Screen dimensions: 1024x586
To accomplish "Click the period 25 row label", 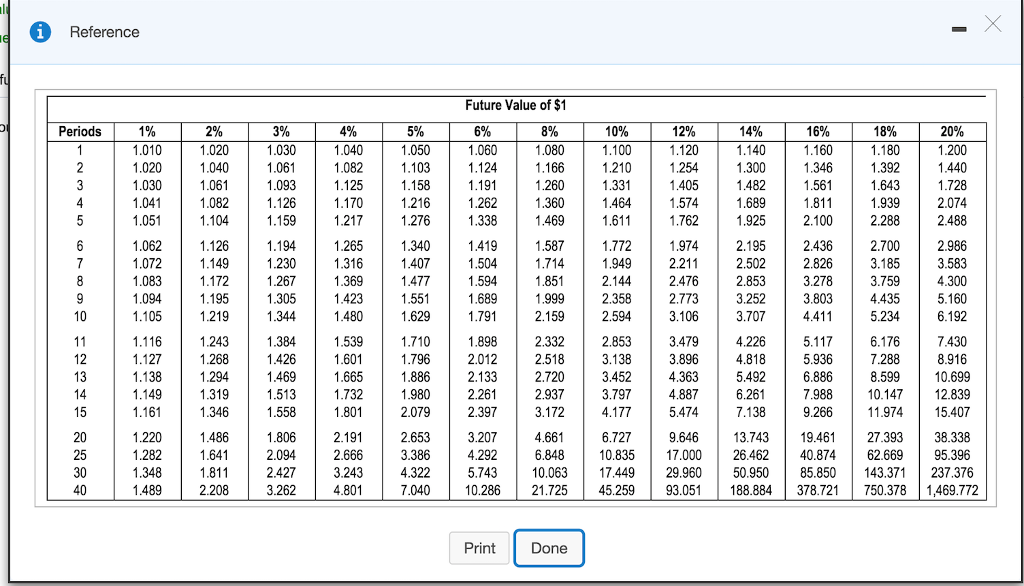I will pyautogui.click(x=79, y=455).
